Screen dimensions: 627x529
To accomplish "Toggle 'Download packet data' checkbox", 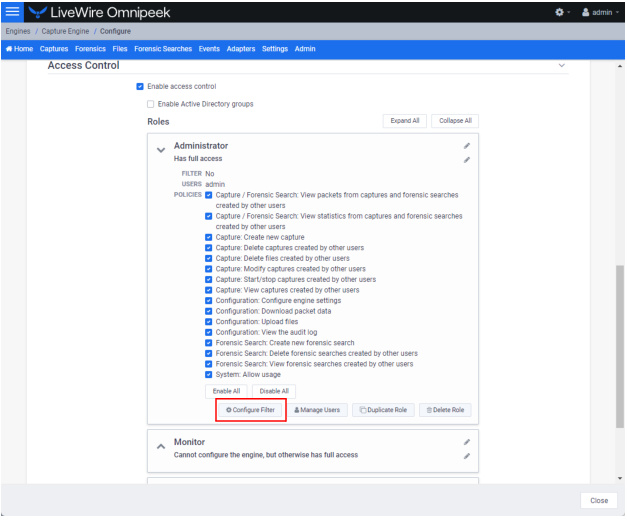I will pos(208,311).
